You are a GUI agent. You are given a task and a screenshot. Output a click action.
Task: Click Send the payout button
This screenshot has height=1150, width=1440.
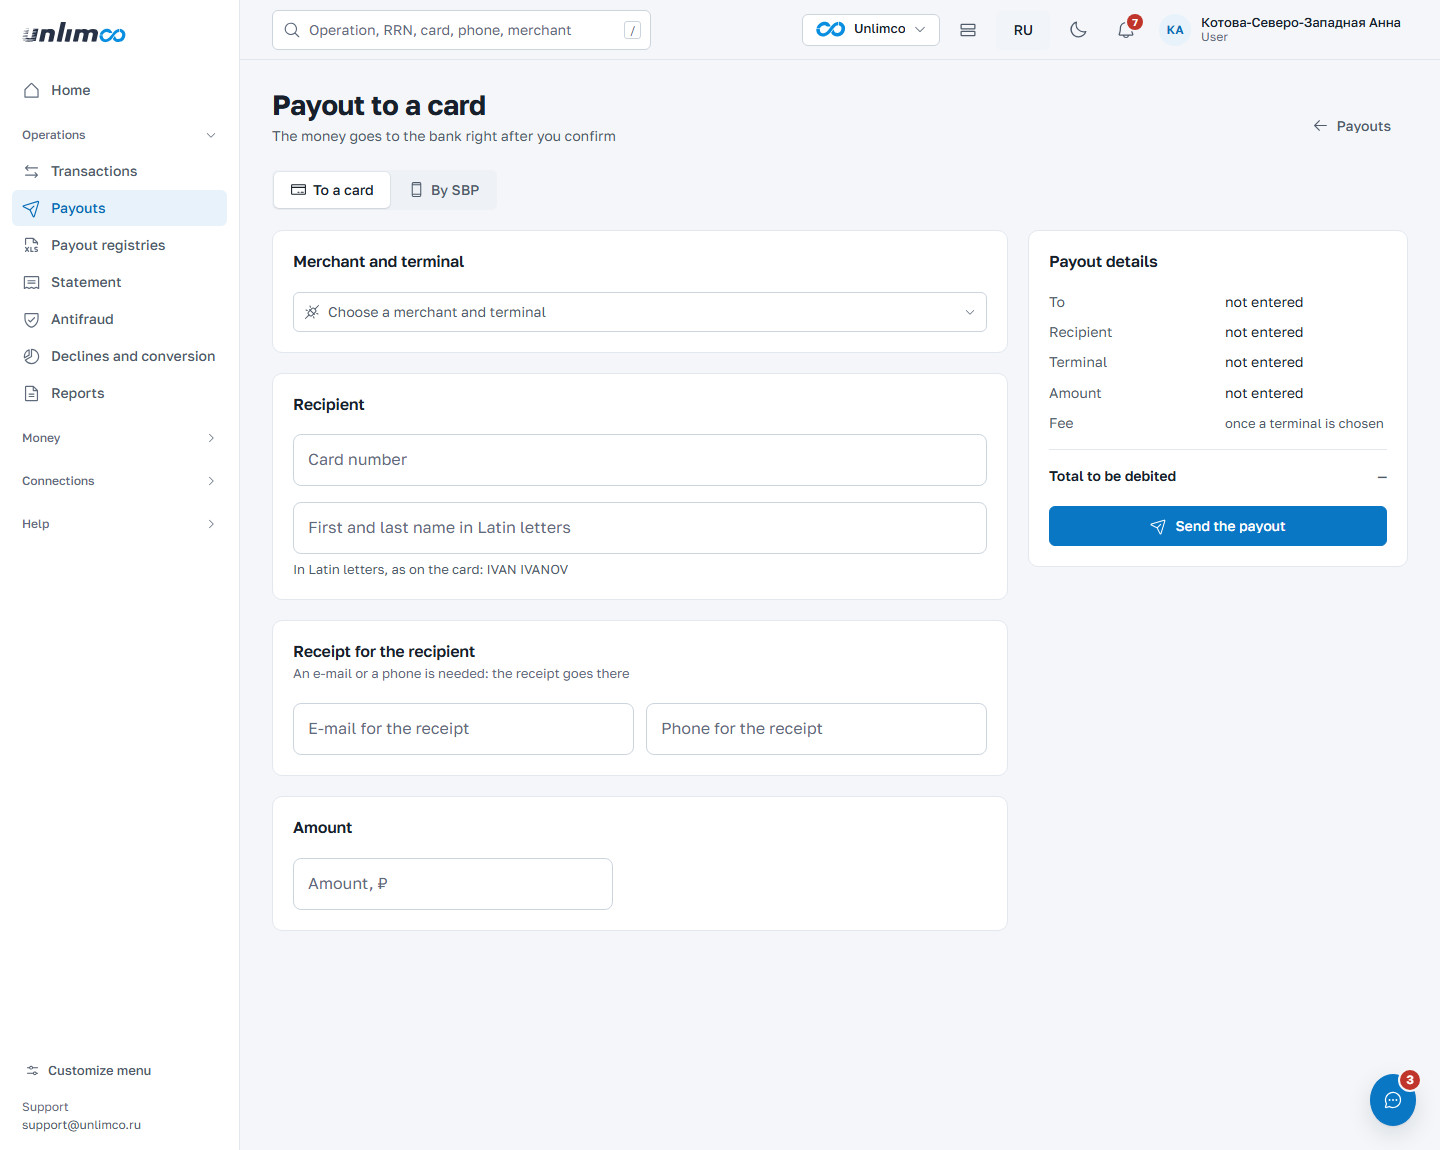pyautogui.click(x=1218, y=526)
